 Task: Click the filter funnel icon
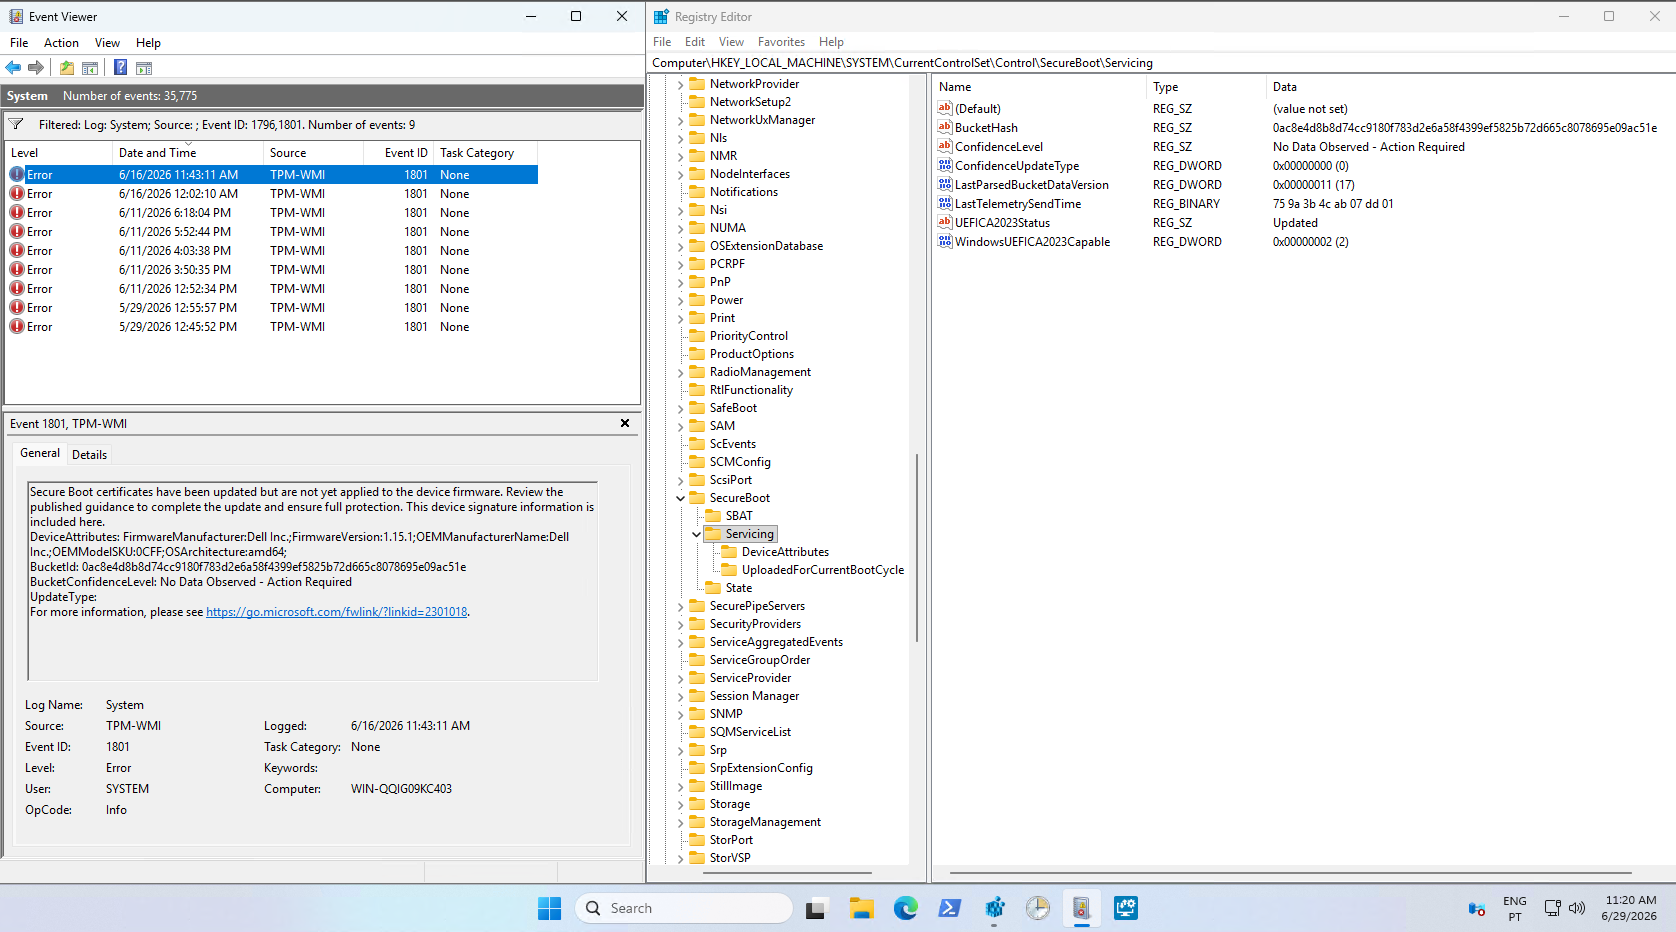click(17, 125)
